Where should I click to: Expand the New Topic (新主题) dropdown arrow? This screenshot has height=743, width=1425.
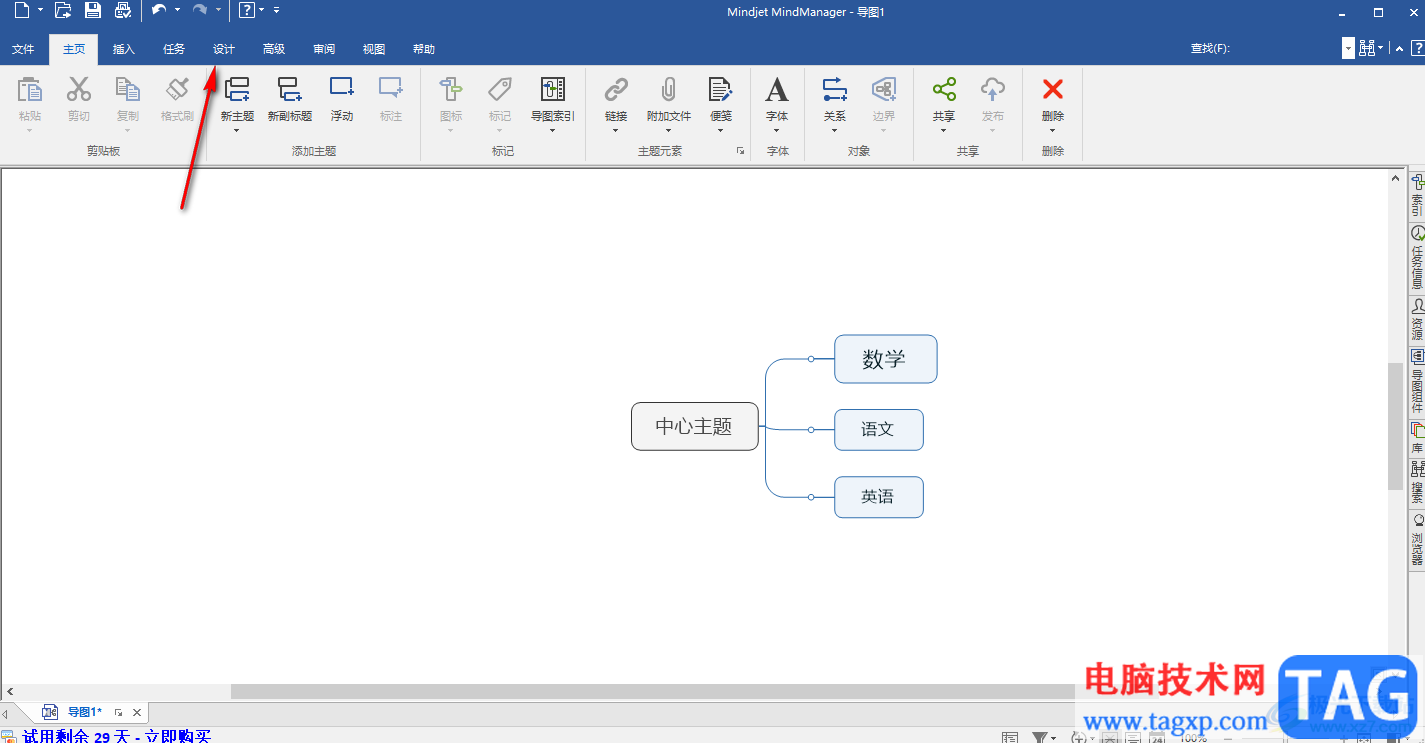(237, 130)
